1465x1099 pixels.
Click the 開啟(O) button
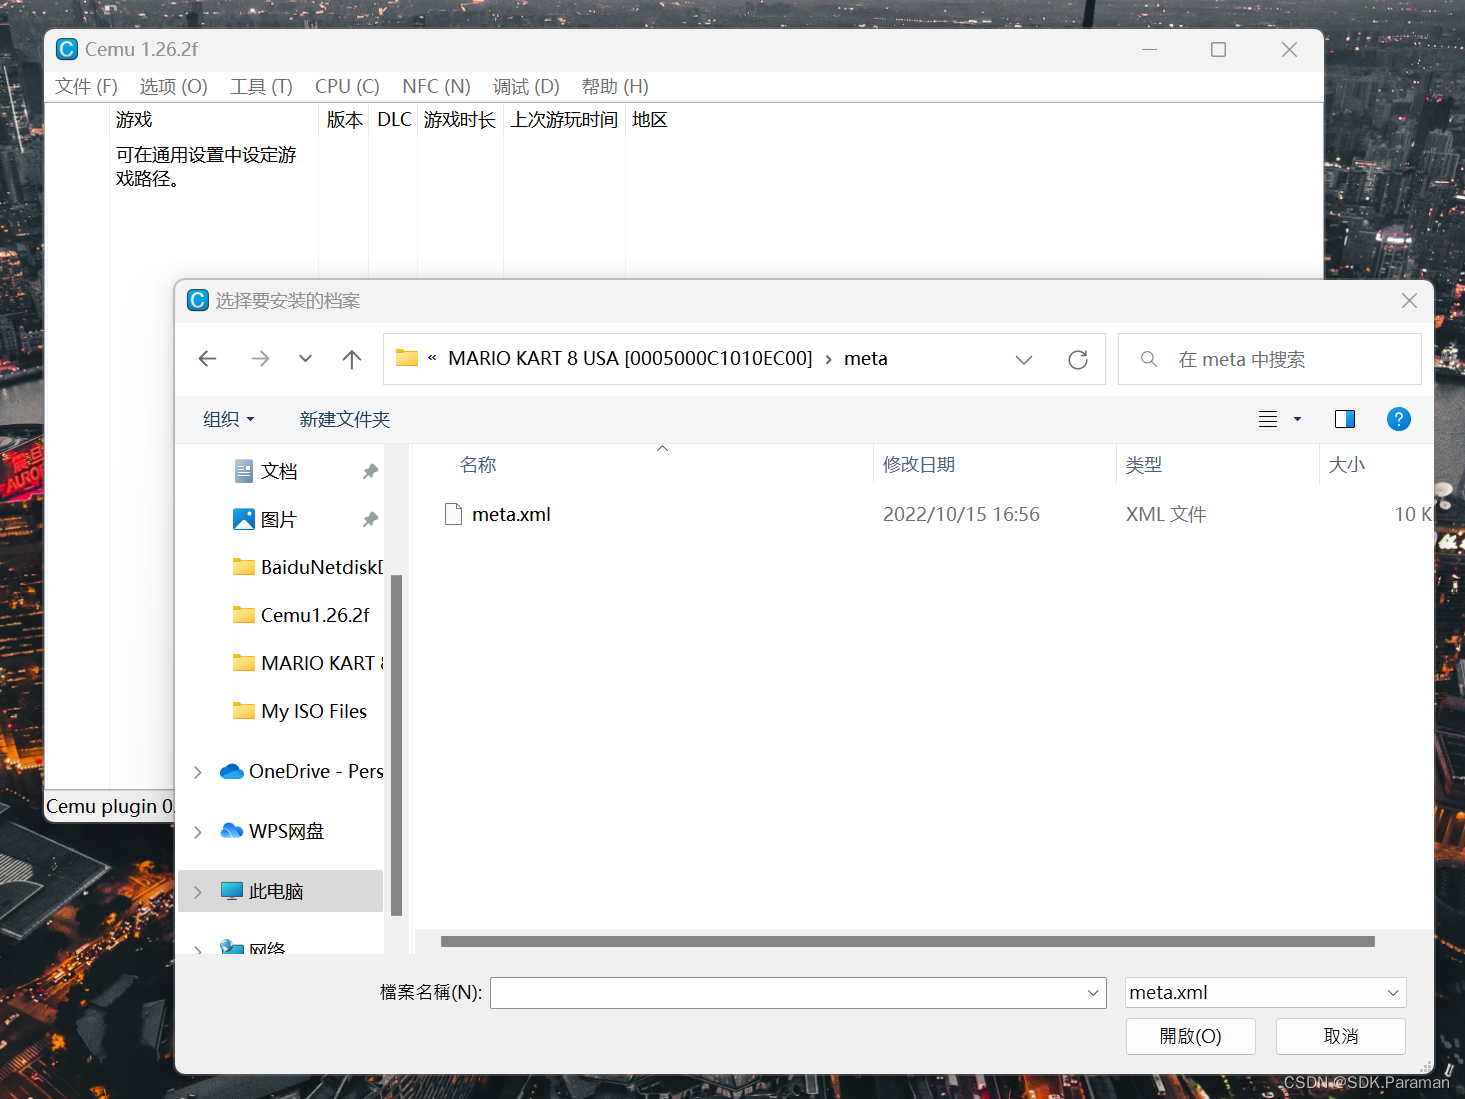point(1190,1036)
